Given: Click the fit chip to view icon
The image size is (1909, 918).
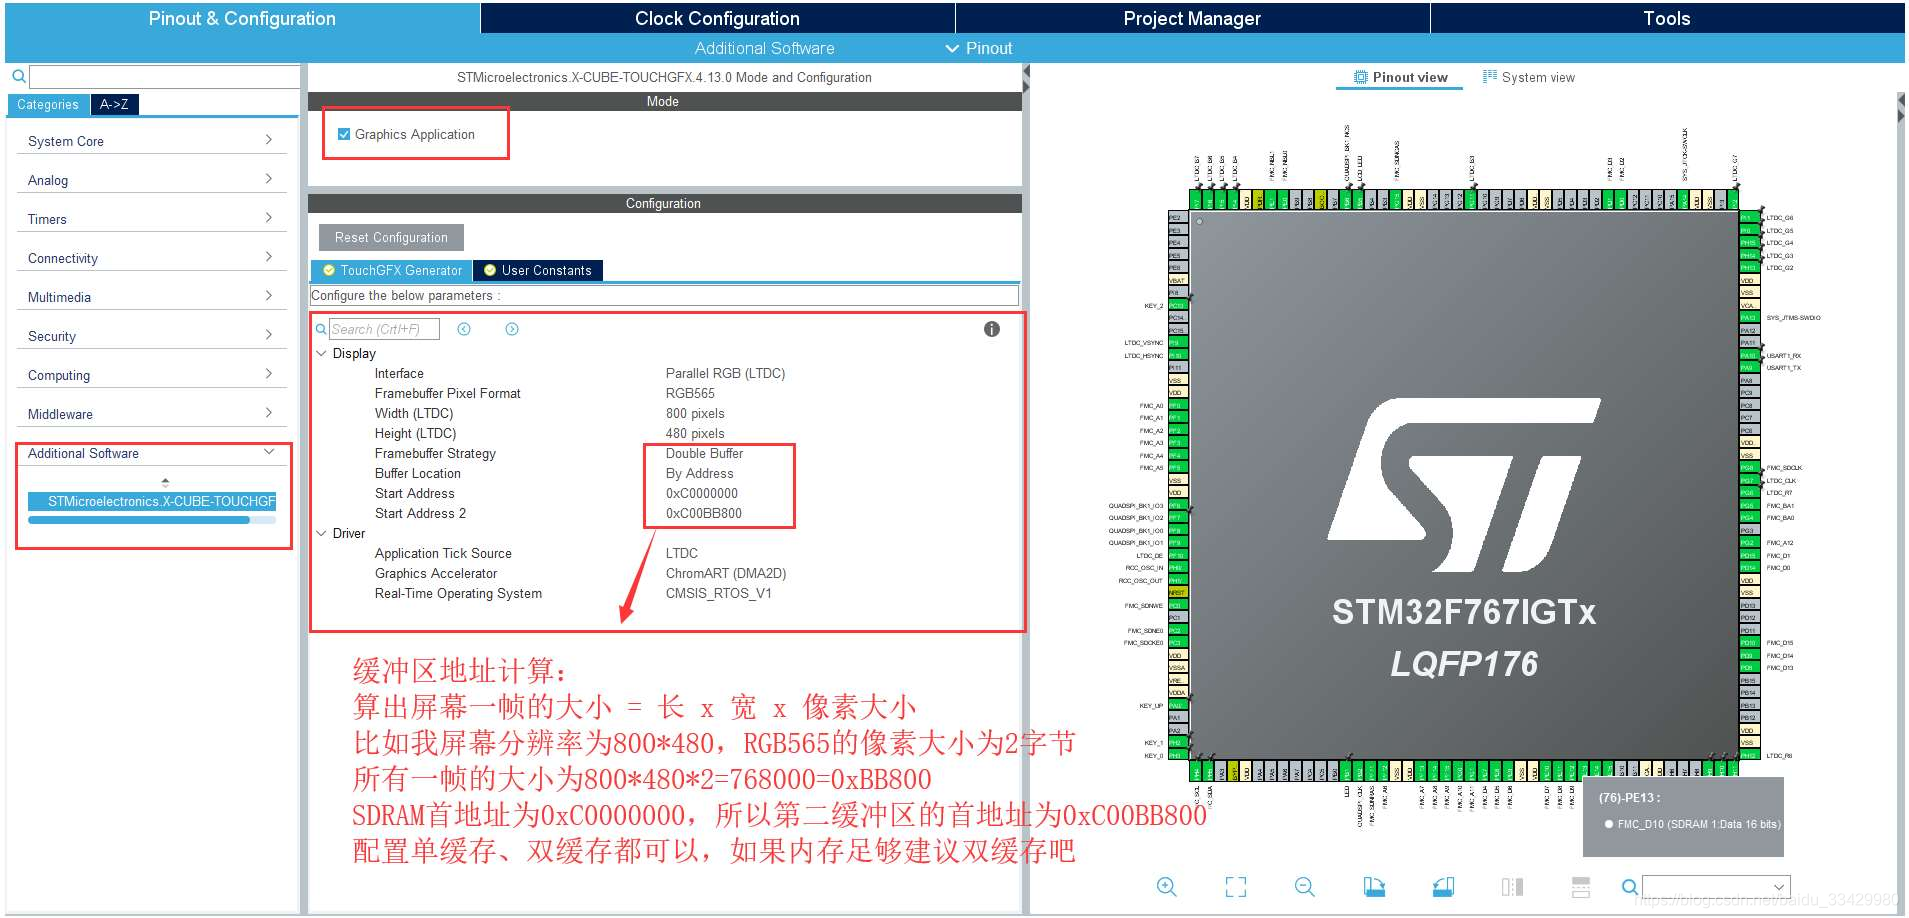Looking at the screenshot, I should coord(1236,887).
